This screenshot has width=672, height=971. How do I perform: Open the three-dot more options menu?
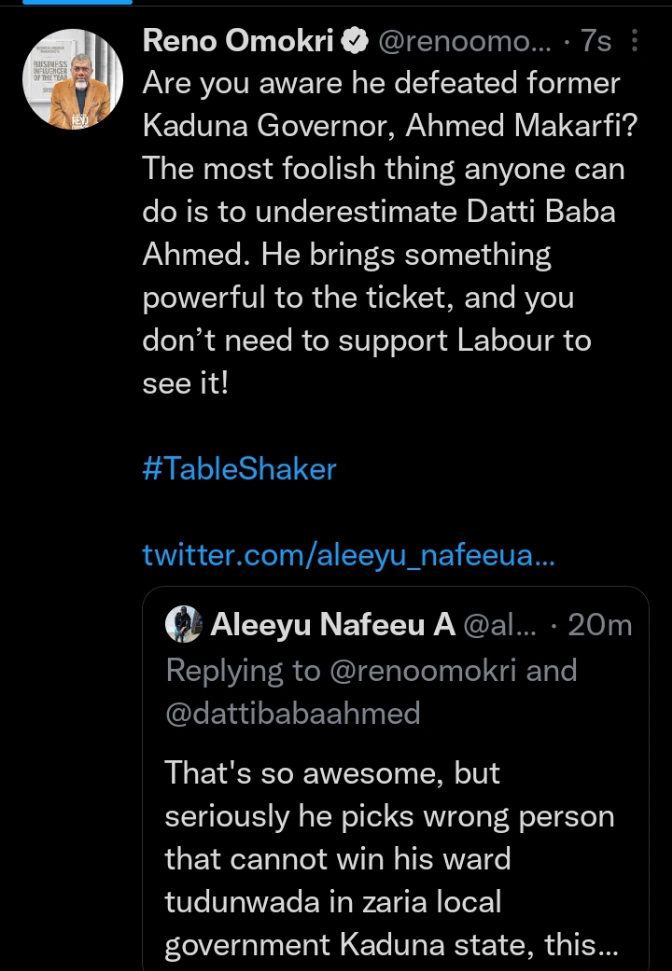[x=635, y=41]
